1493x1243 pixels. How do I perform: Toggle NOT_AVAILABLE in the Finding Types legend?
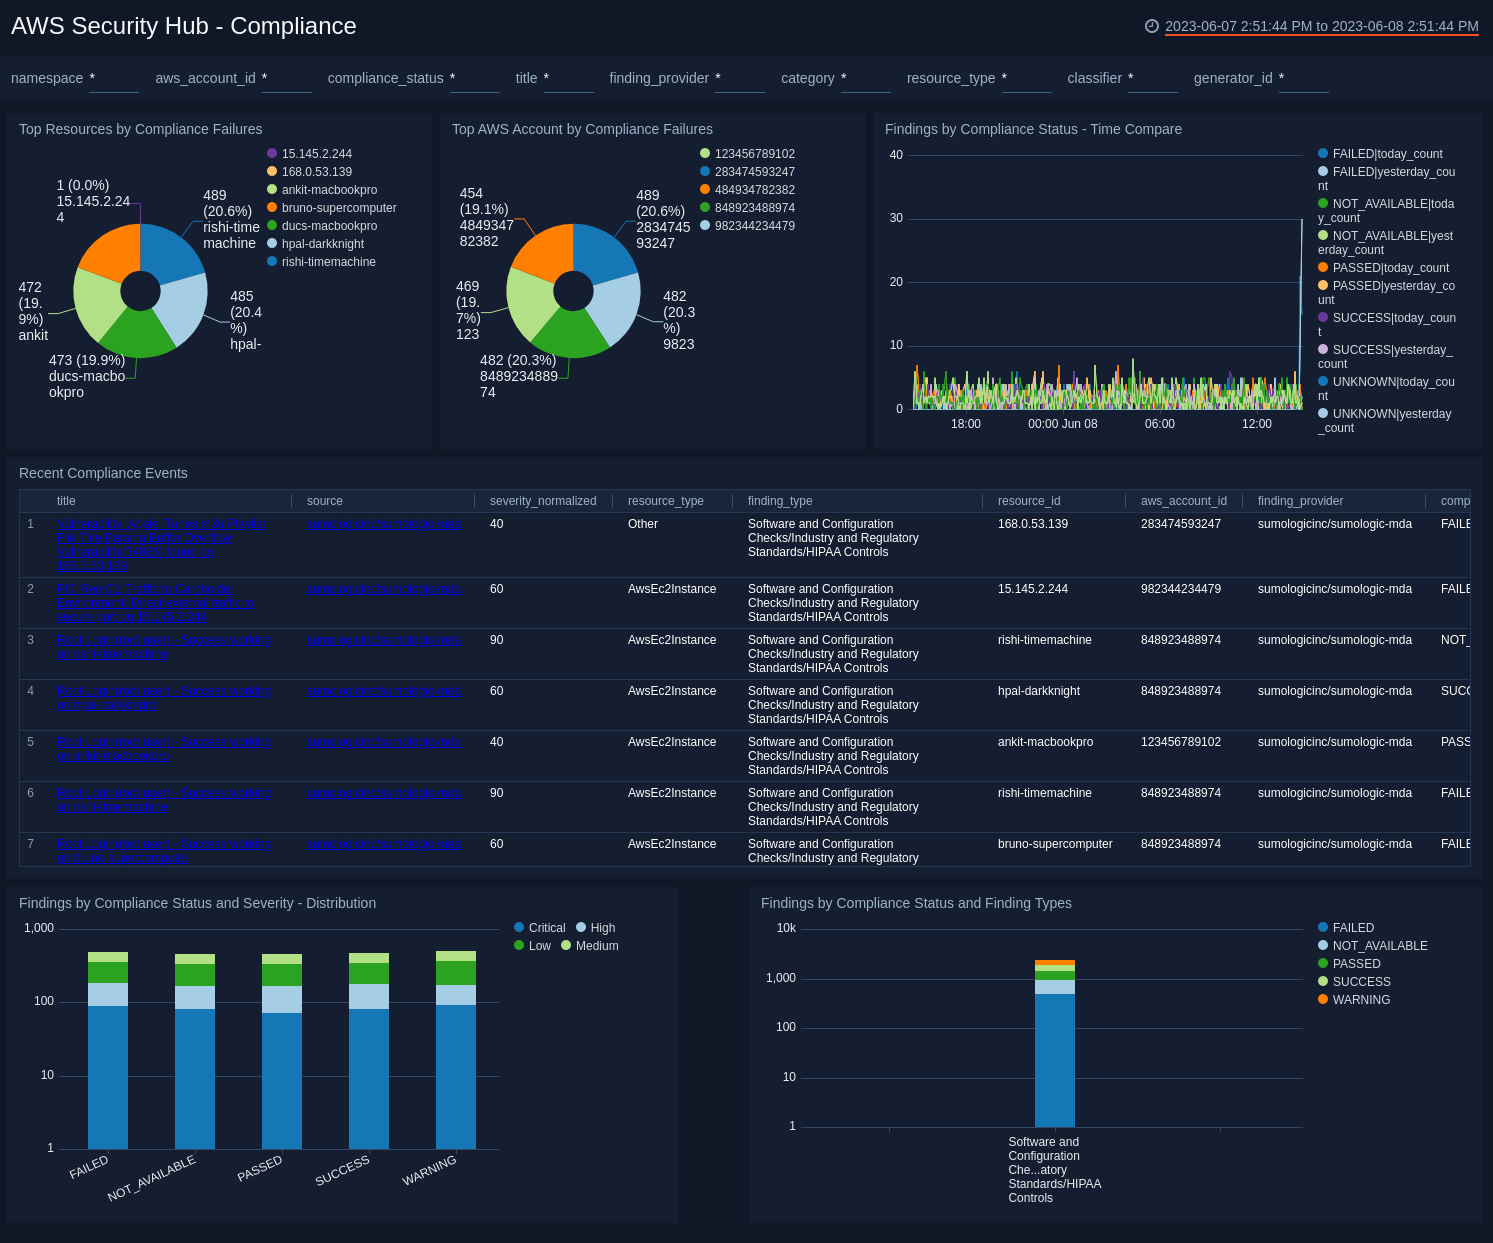point(1373,946)
